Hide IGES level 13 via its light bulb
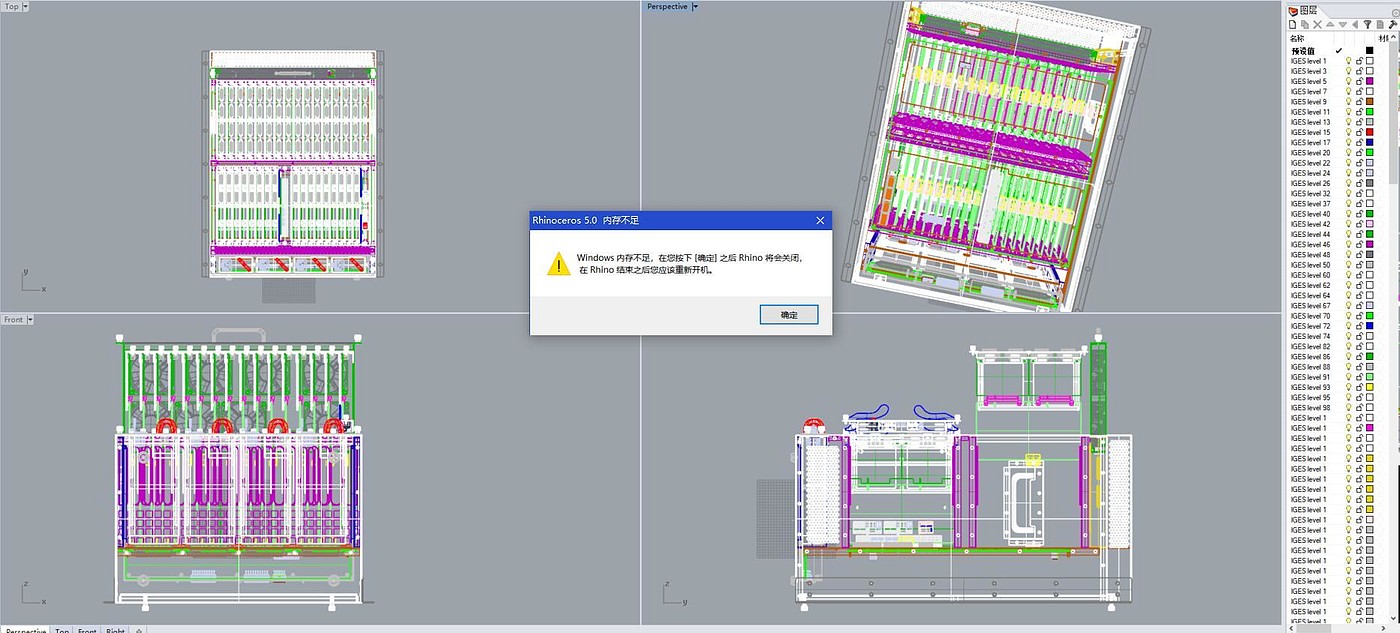 click(x=1348, y=122)
